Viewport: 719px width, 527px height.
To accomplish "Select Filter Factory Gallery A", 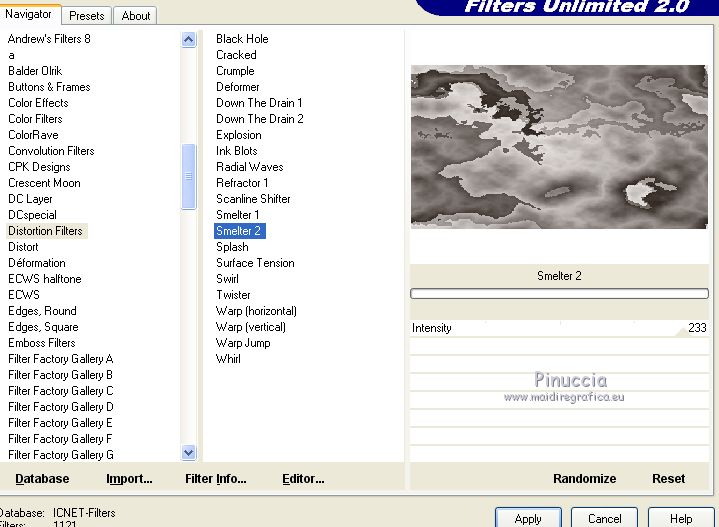I will click(x=61, y=359).
